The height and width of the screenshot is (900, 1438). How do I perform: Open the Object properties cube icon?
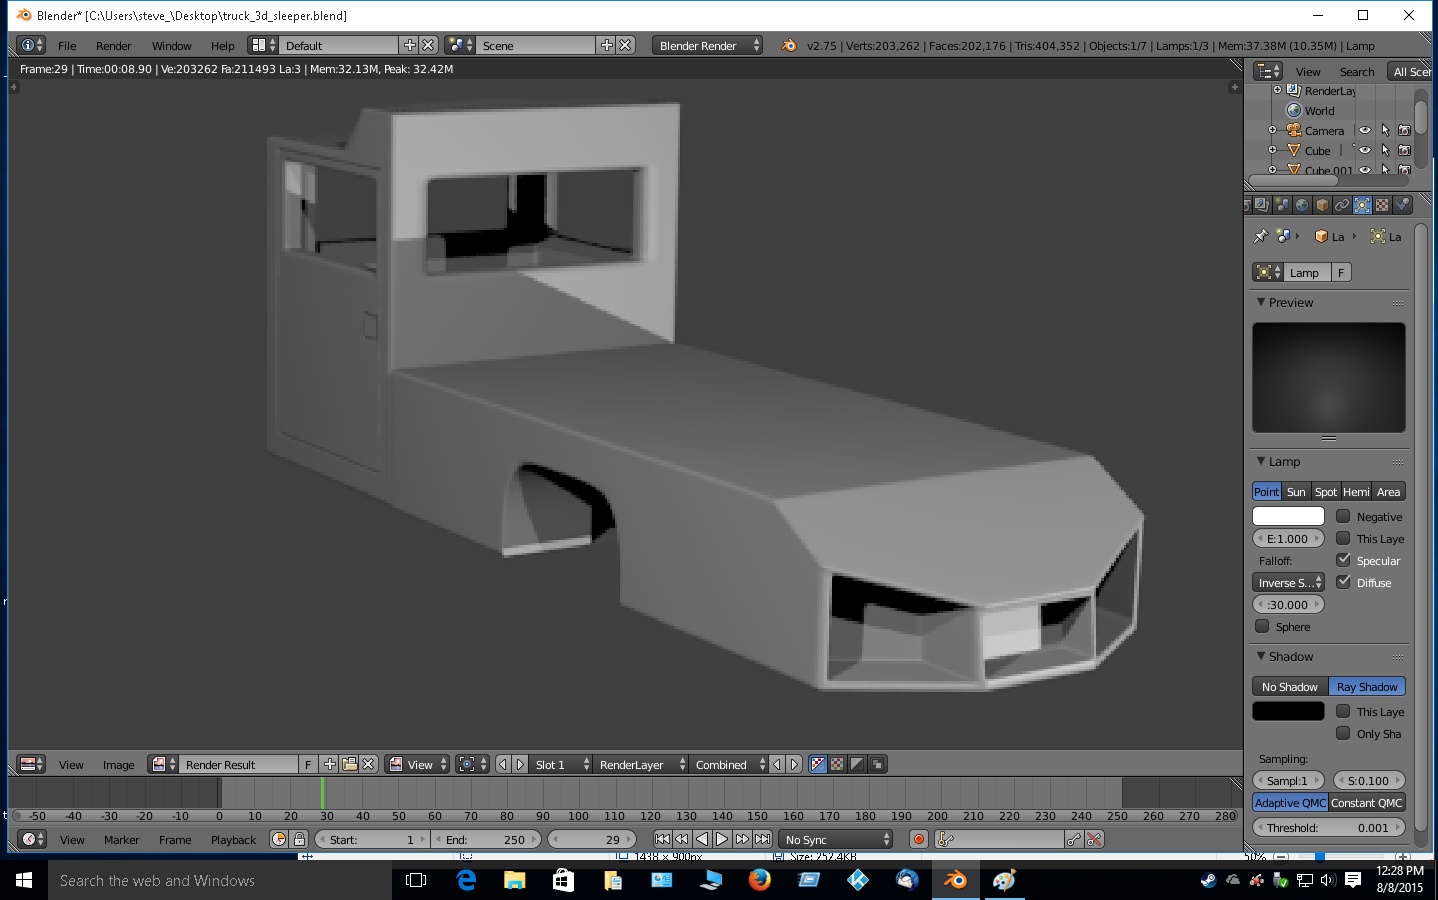(1322, 205)
